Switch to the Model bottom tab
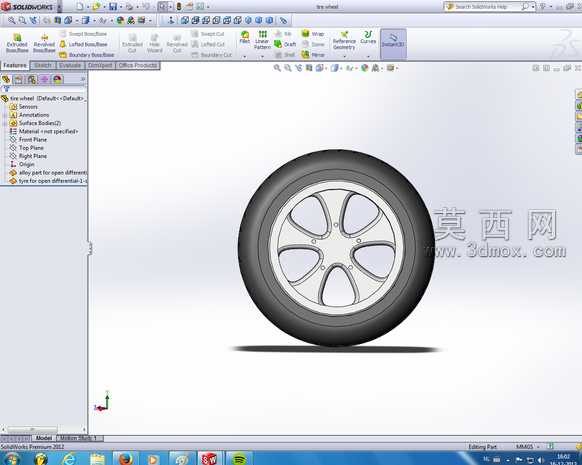Image resolution: width=582 pixels, height=465 pixels. pos(44,438)
